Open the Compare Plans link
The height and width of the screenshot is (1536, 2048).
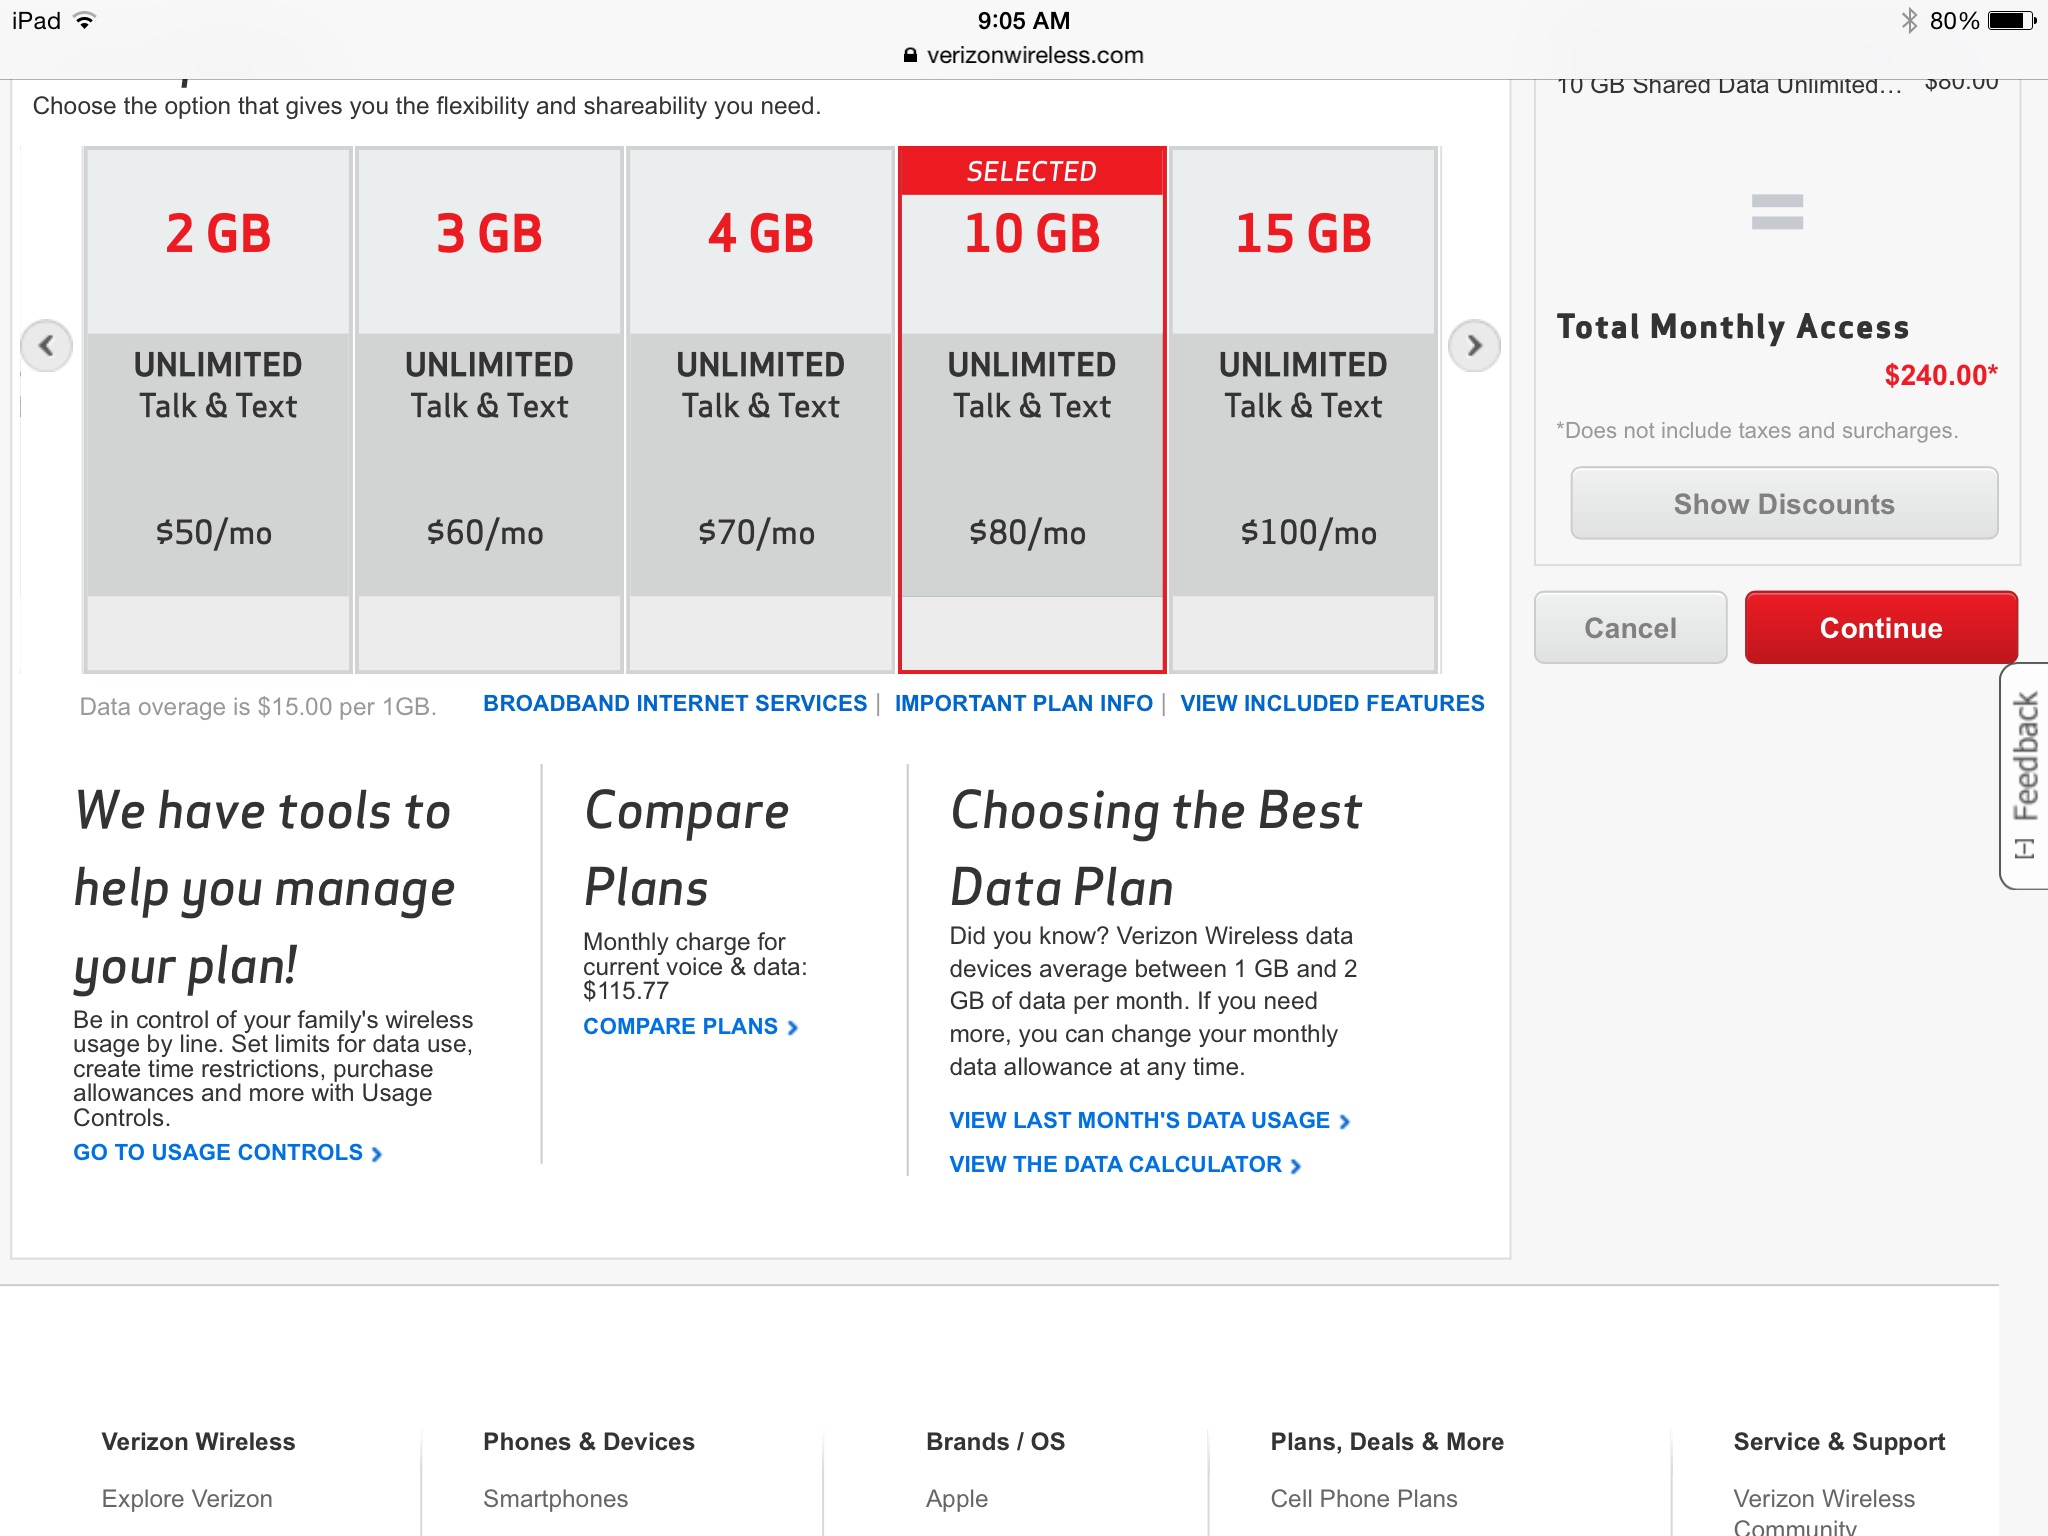tap(690, 1027)
